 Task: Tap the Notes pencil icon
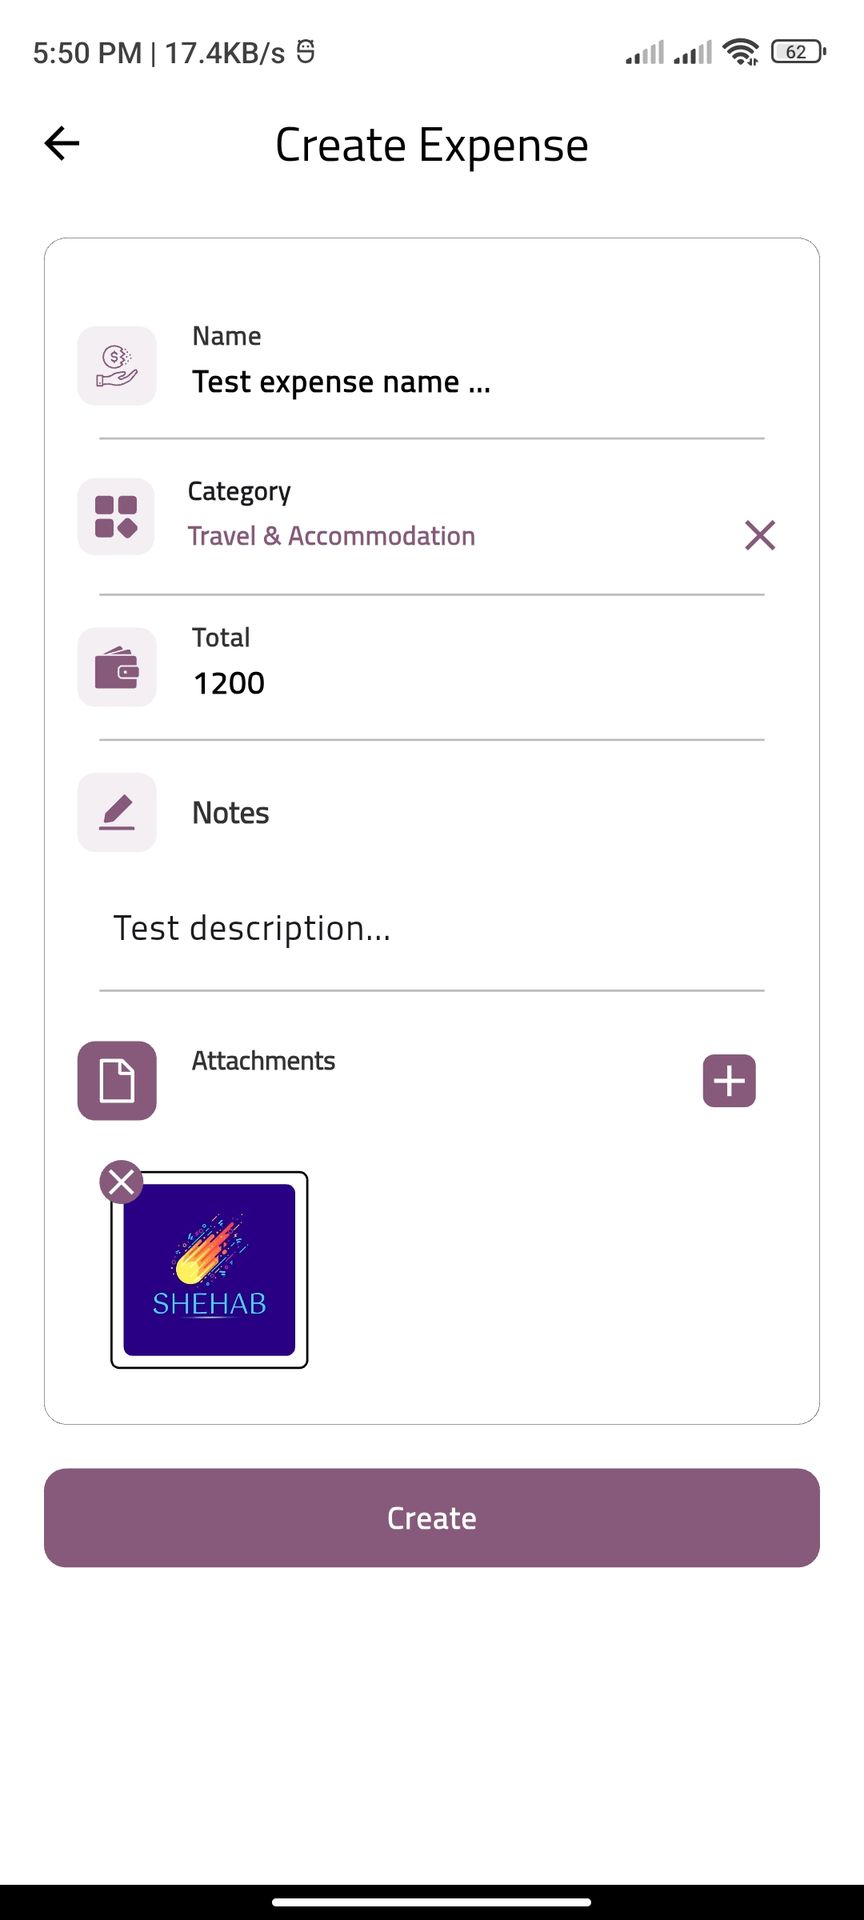117,812
